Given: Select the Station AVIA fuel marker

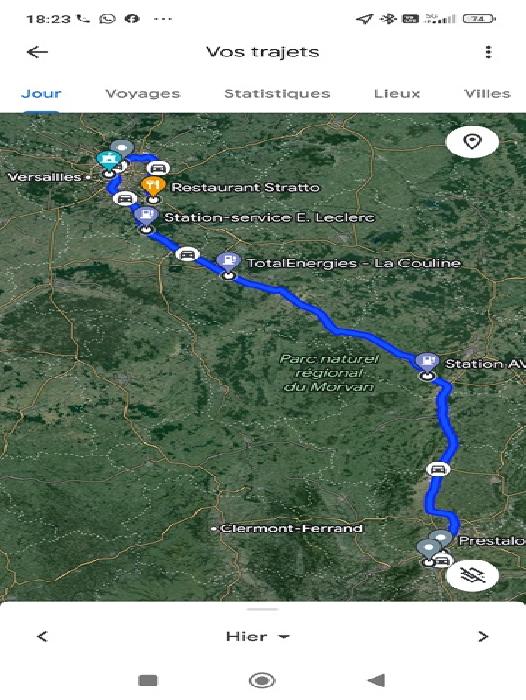Looking at the screenshot, I should click(x=428, y=362).
